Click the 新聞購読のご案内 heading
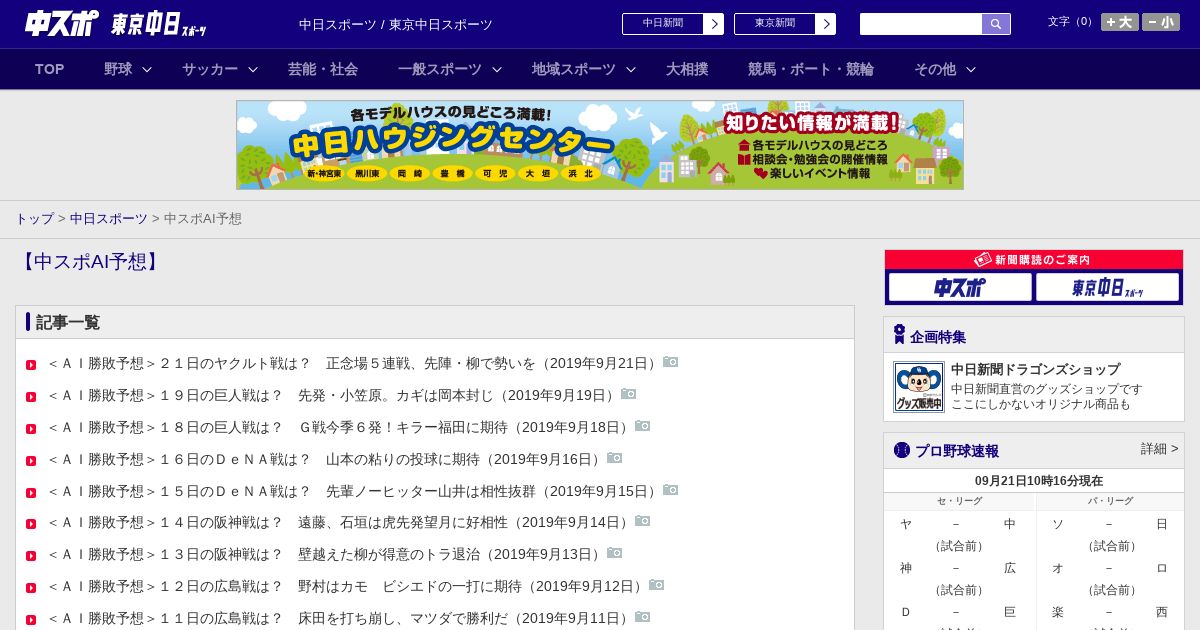Screen dimensions: 1200x630 tap(1034, 260)
